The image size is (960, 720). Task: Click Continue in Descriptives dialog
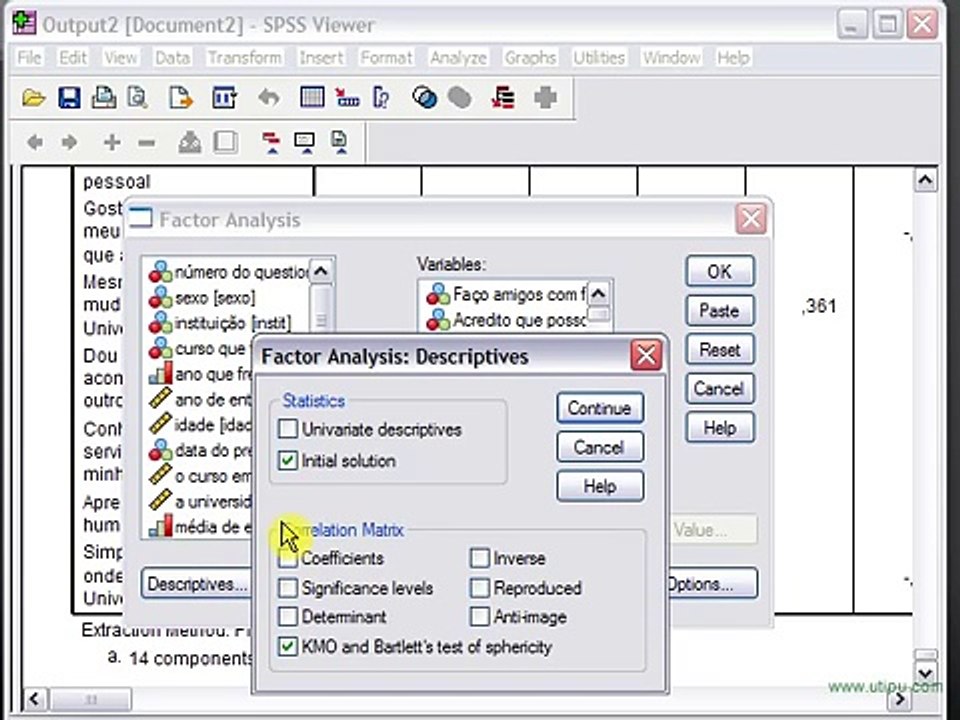pyautogui.click(x=600, y=408)
